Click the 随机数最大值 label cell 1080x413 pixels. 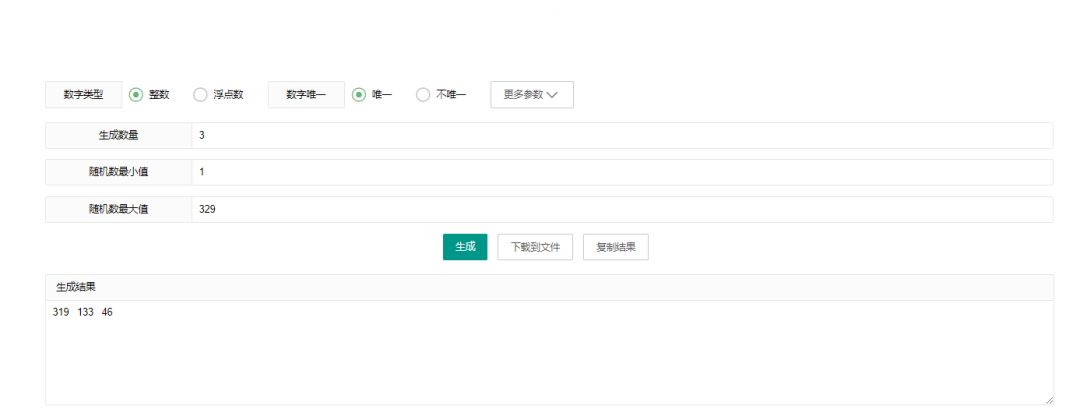click(x=118, y=209)
